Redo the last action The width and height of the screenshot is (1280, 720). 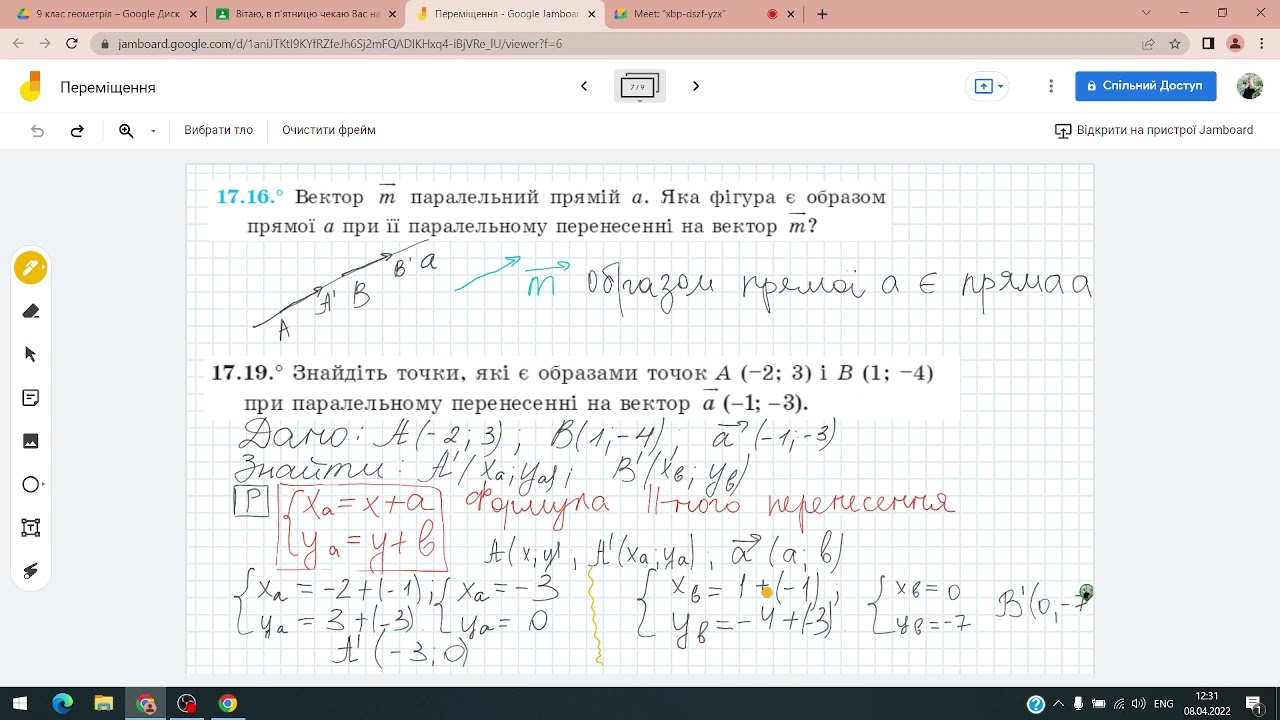[x=77, y=130]
